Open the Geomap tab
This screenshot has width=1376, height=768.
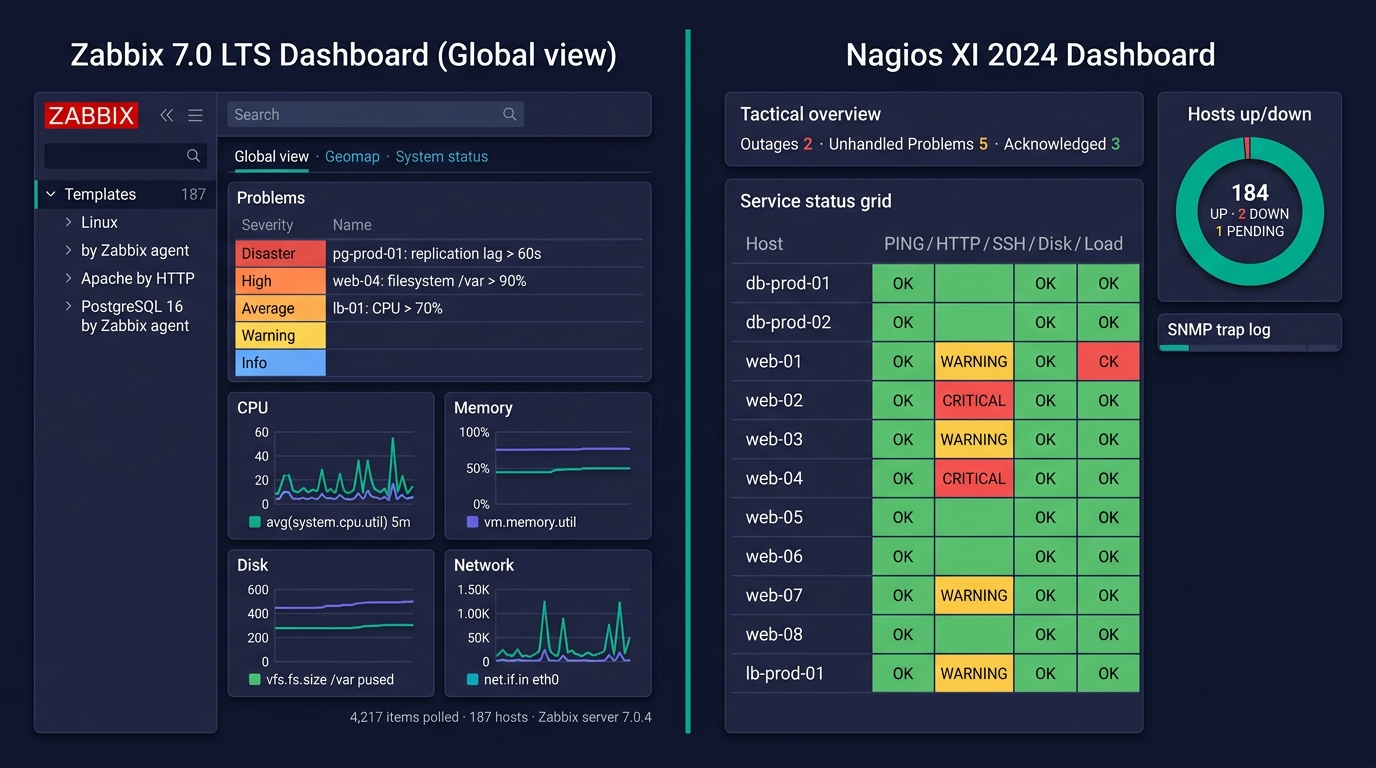(x=352, y=156)
